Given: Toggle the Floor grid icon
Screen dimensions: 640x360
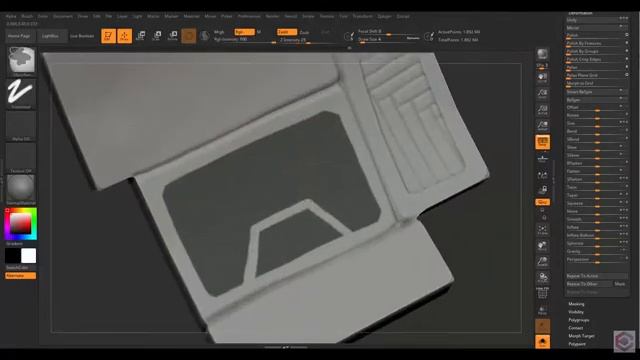Looking at the screenshot, I should [542, 158].
